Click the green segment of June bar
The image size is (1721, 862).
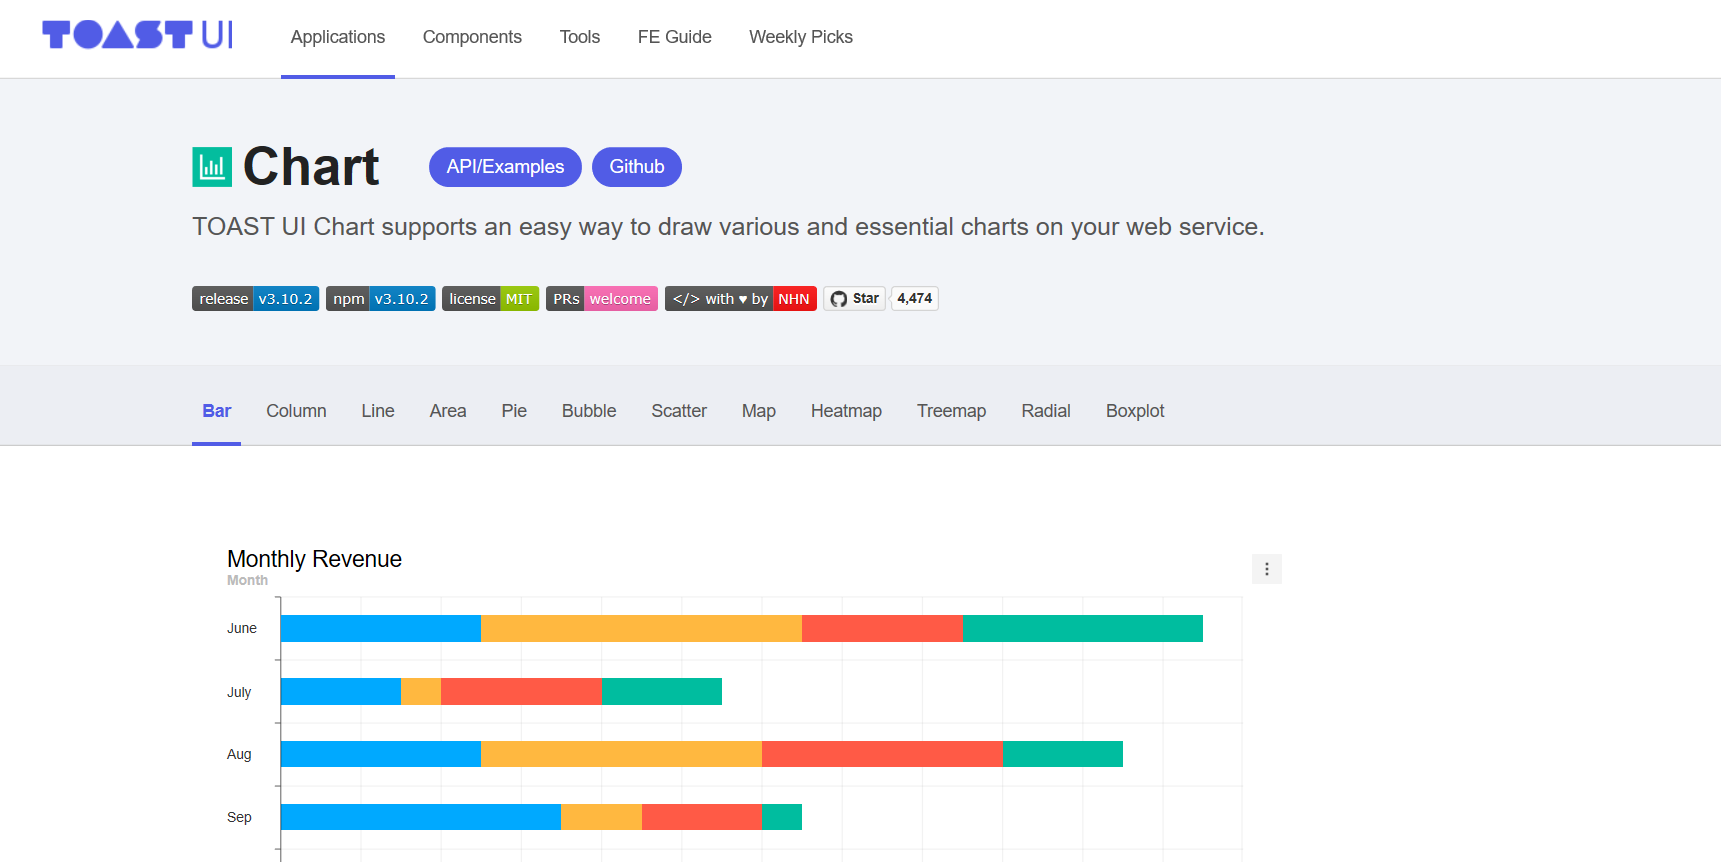pyautogui.click(x=1082, y=628)
